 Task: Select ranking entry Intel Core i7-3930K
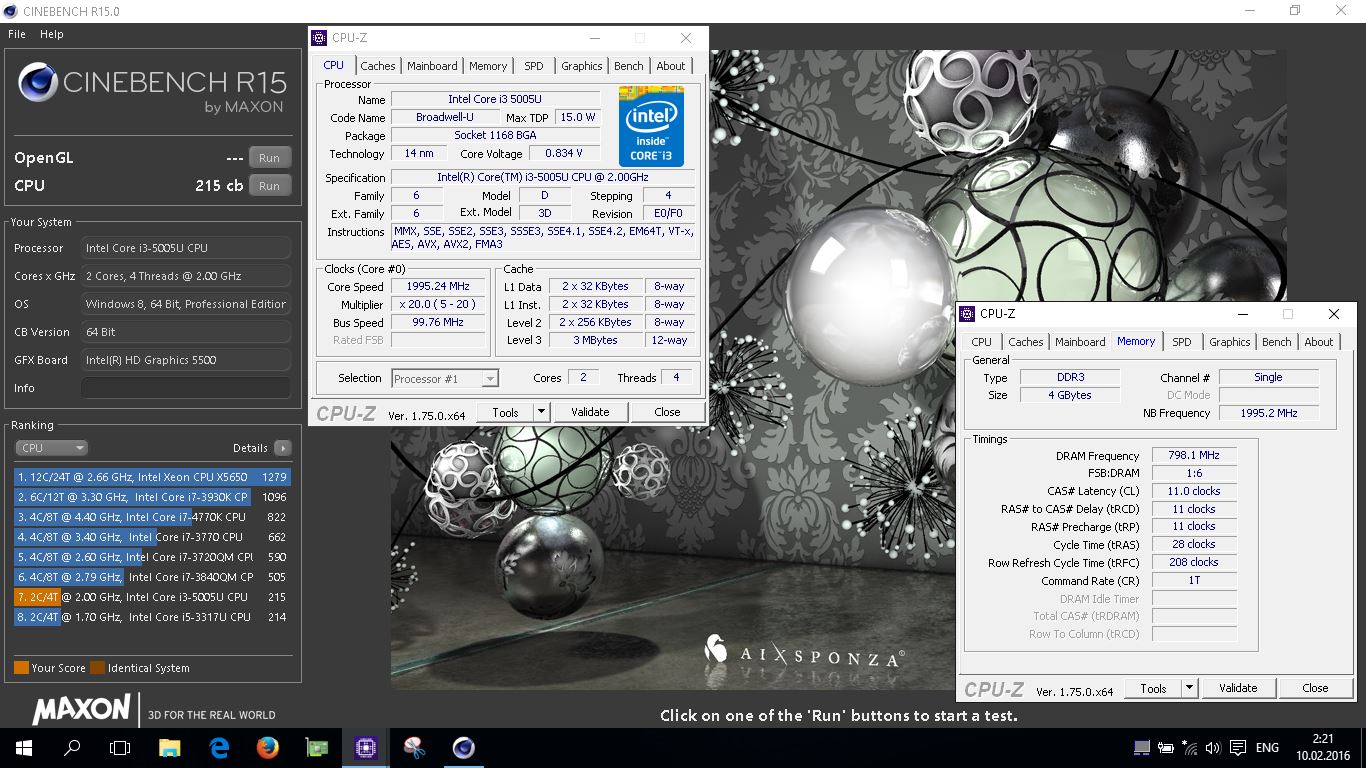point(152,497)
